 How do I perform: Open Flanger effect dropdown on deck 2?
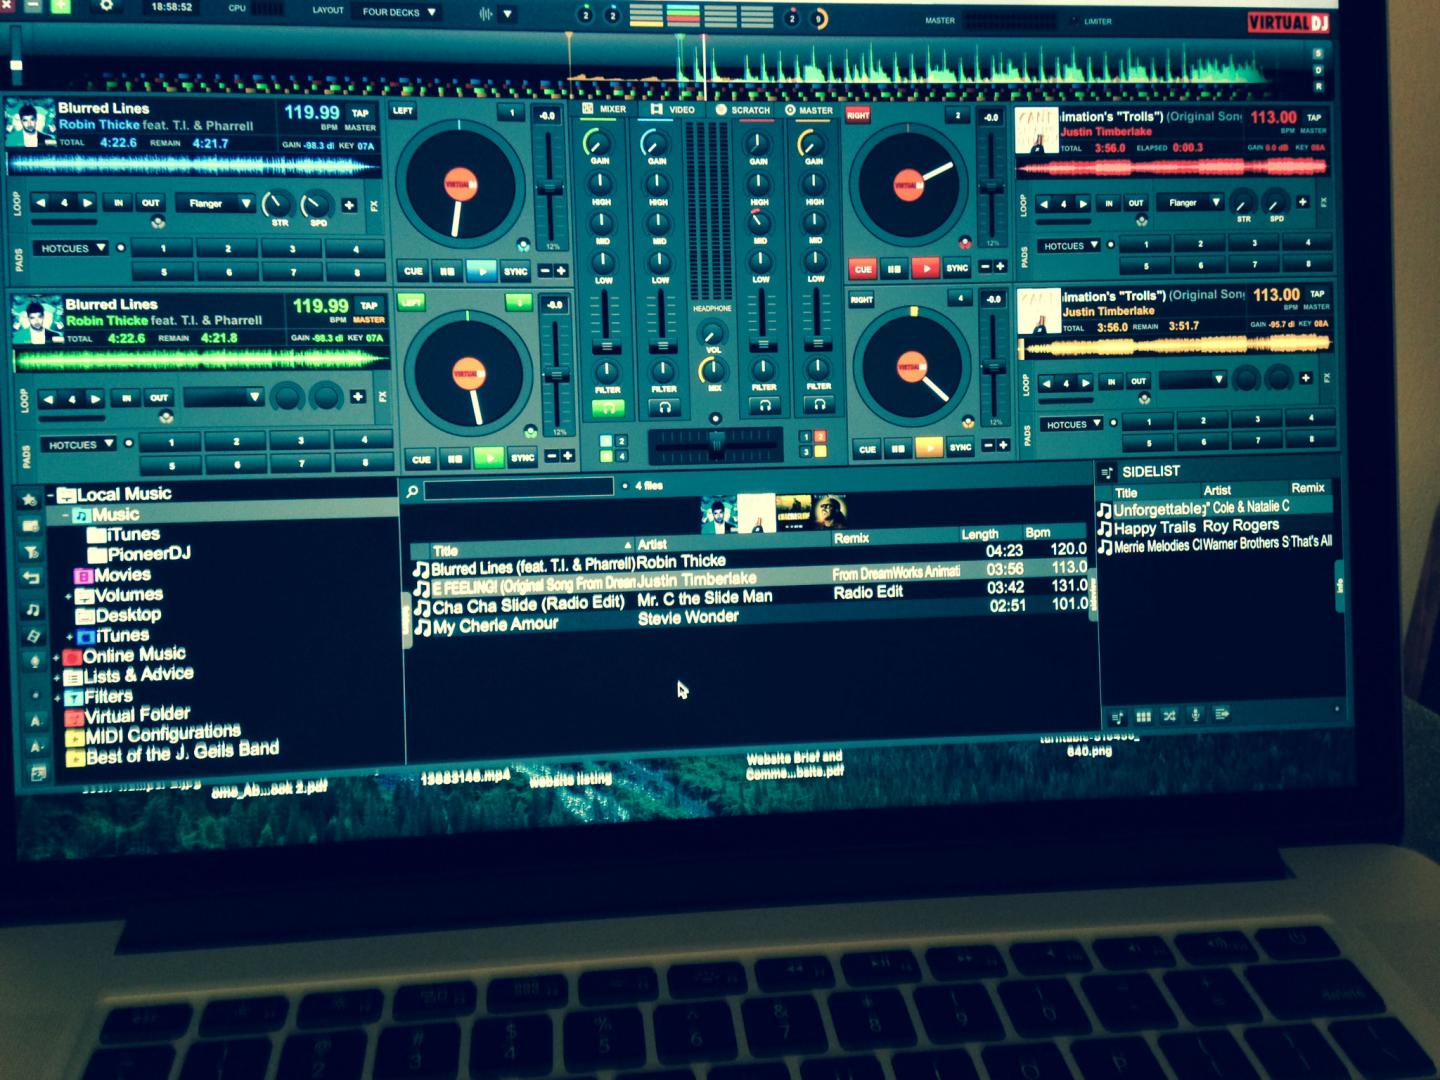tap(1190, 202)
